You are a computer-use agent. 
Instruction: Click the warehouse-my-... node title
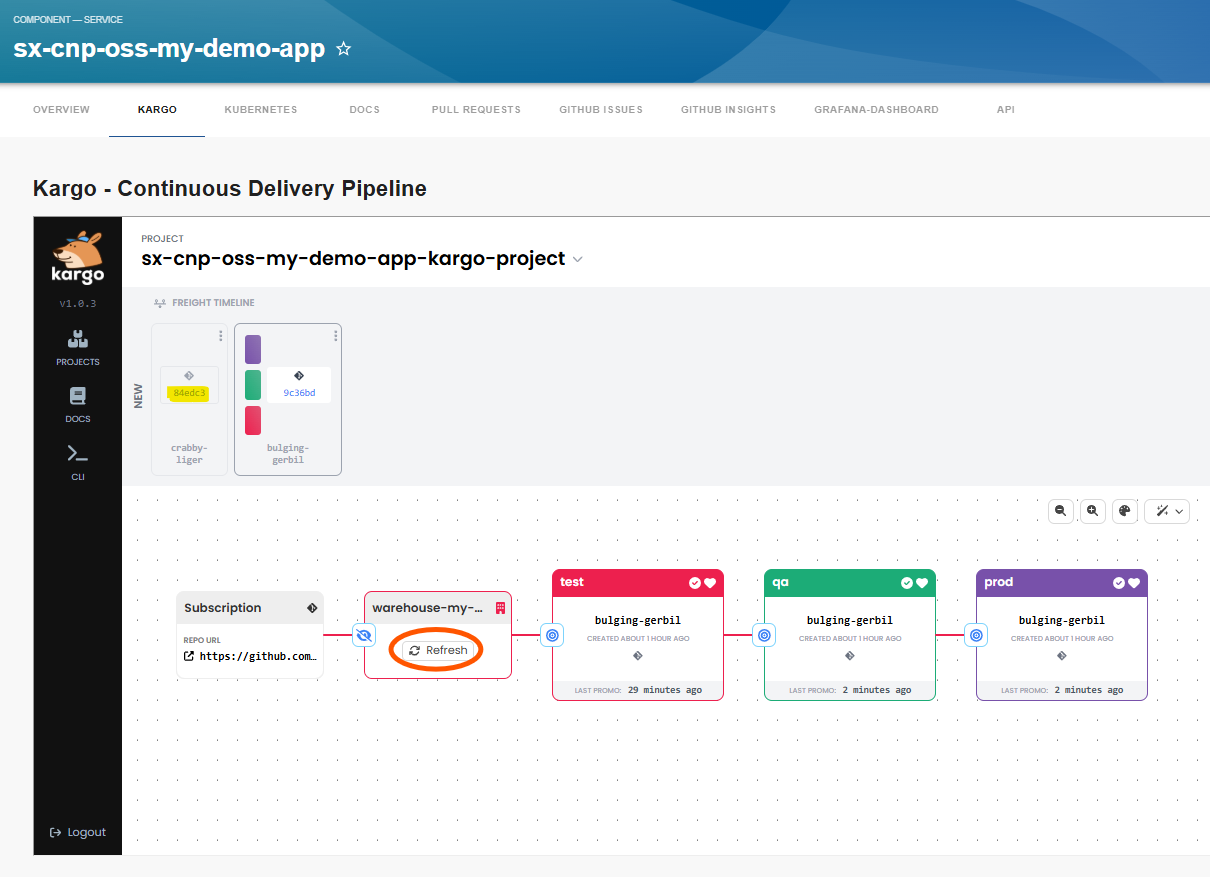click(x=428, y=607)
